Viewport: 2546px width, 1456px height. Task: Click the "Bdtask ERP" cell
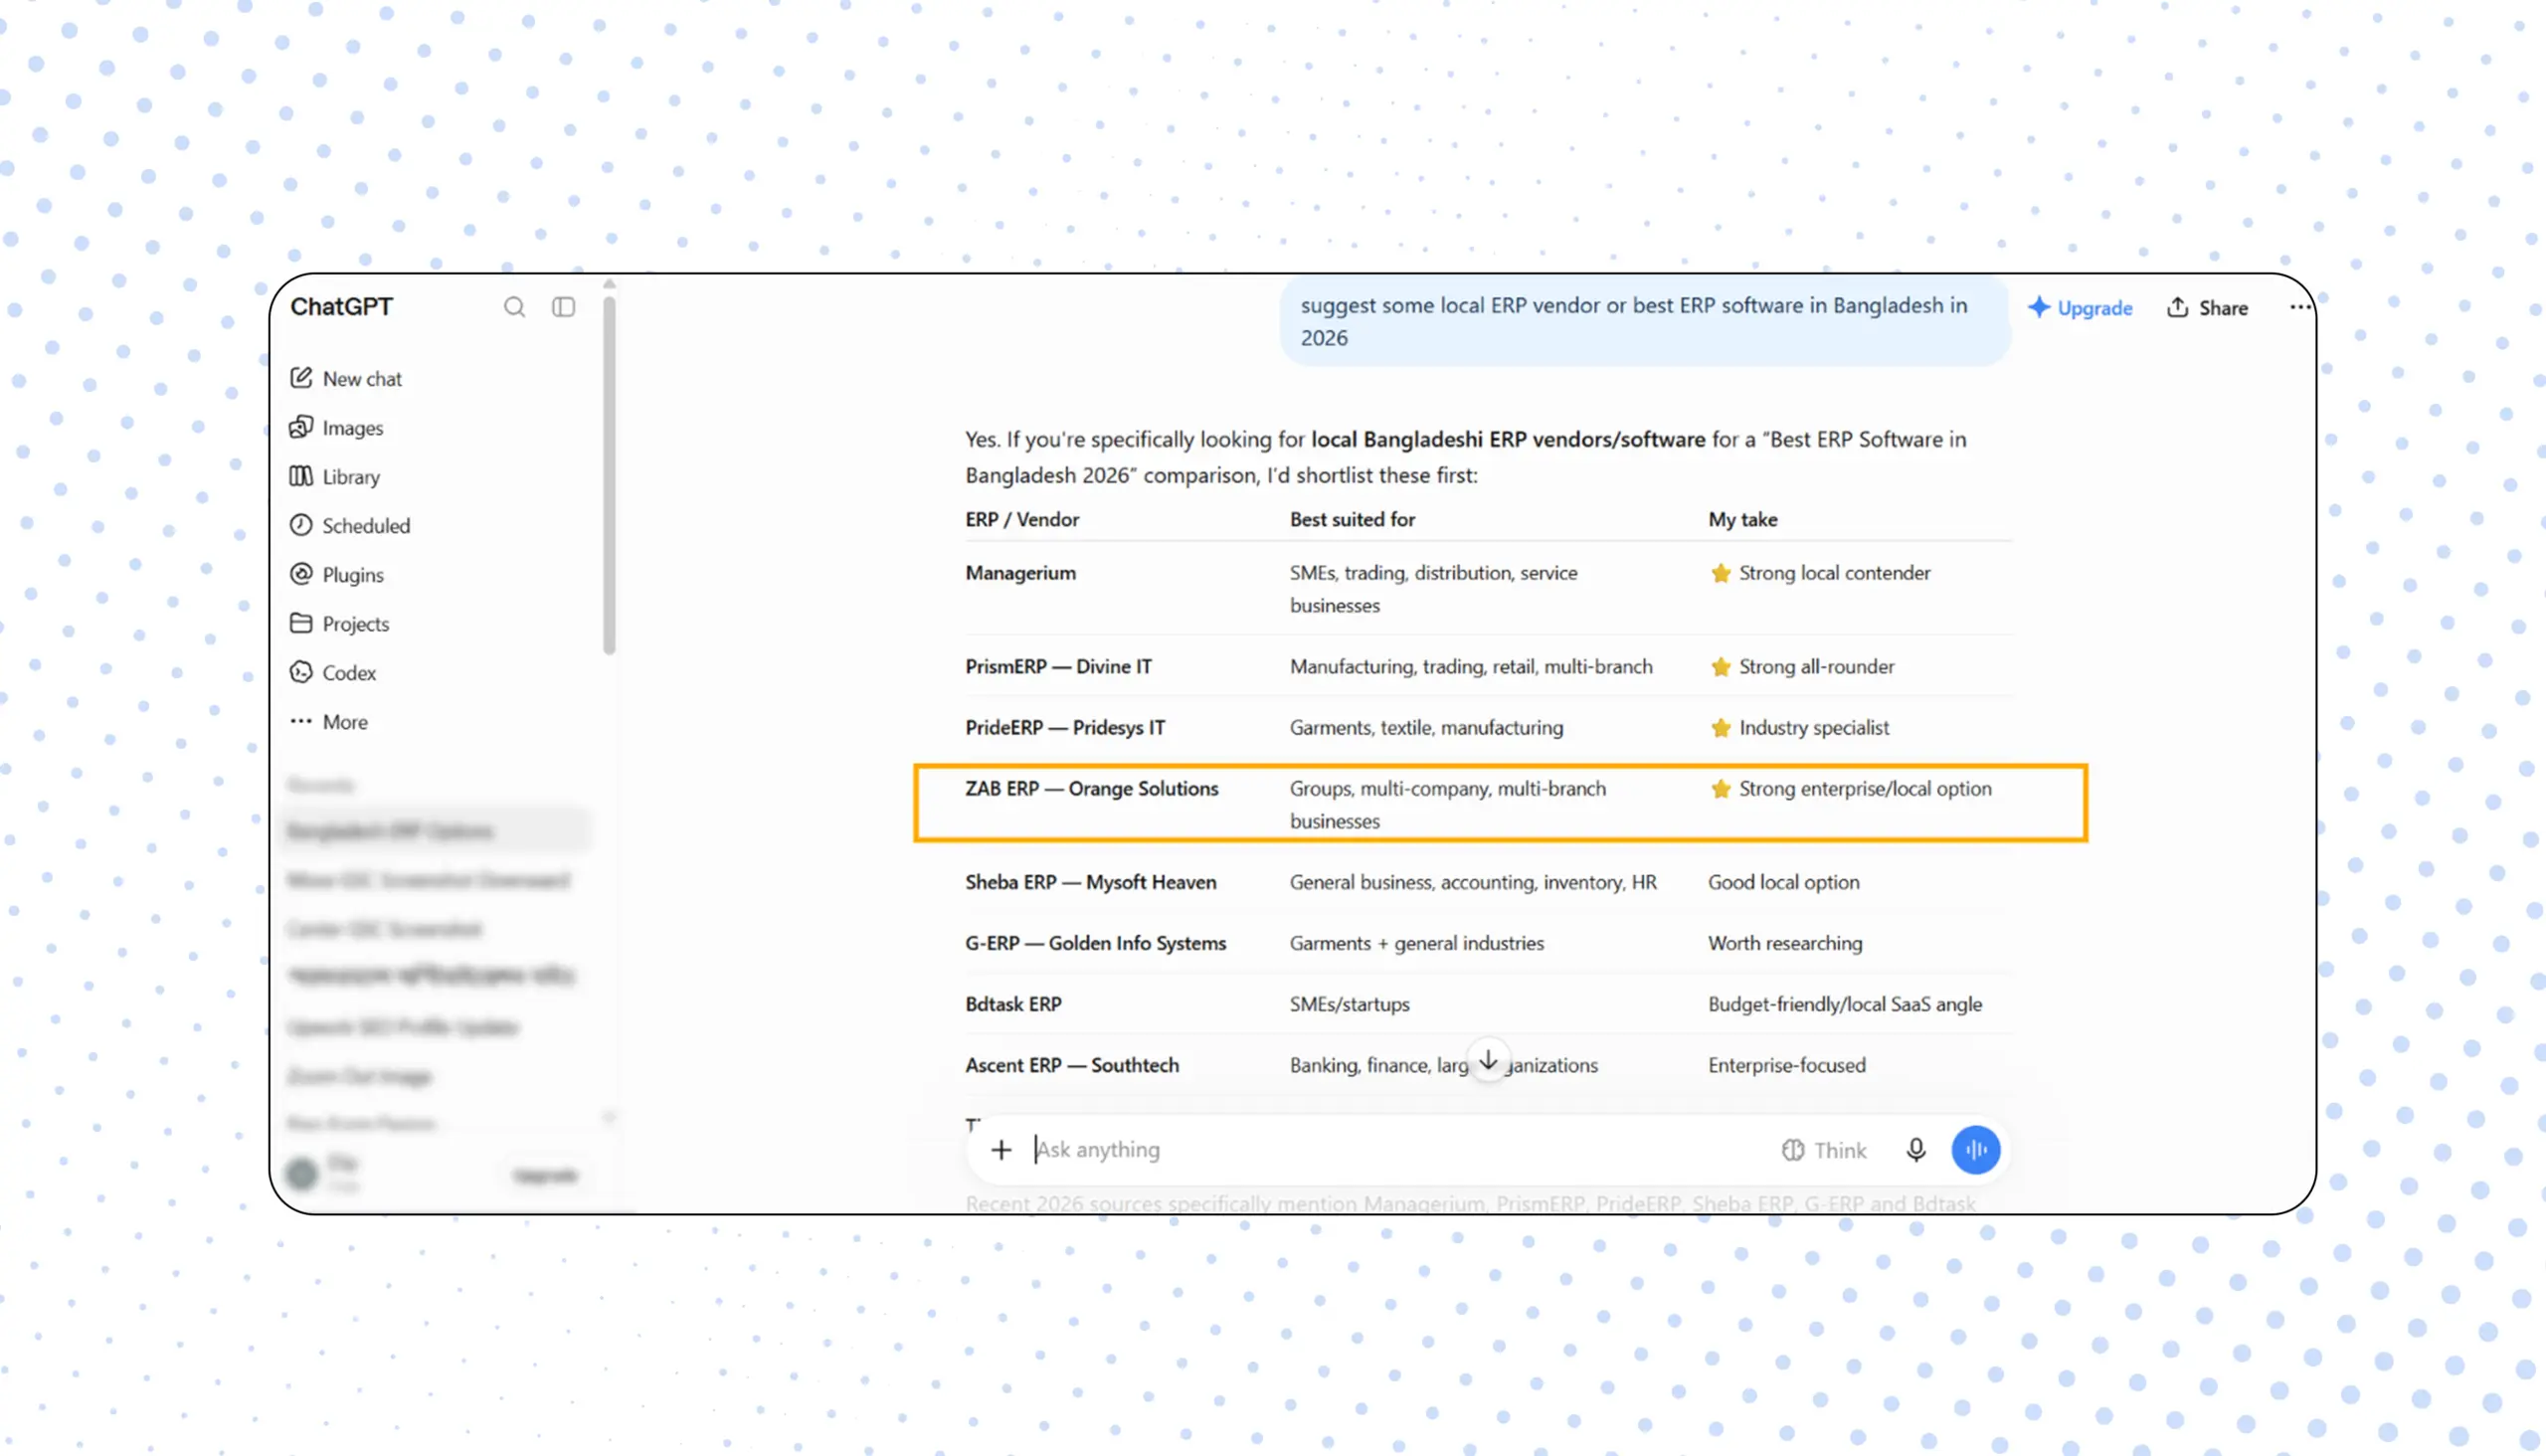coord(1013,1005)
